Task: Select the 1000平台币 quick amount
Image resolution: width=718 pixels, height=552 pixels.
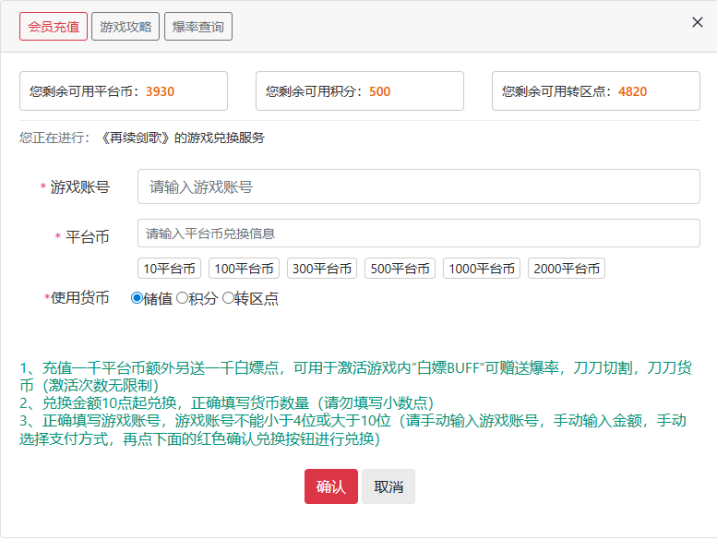Action: click(x=482, y=269)
